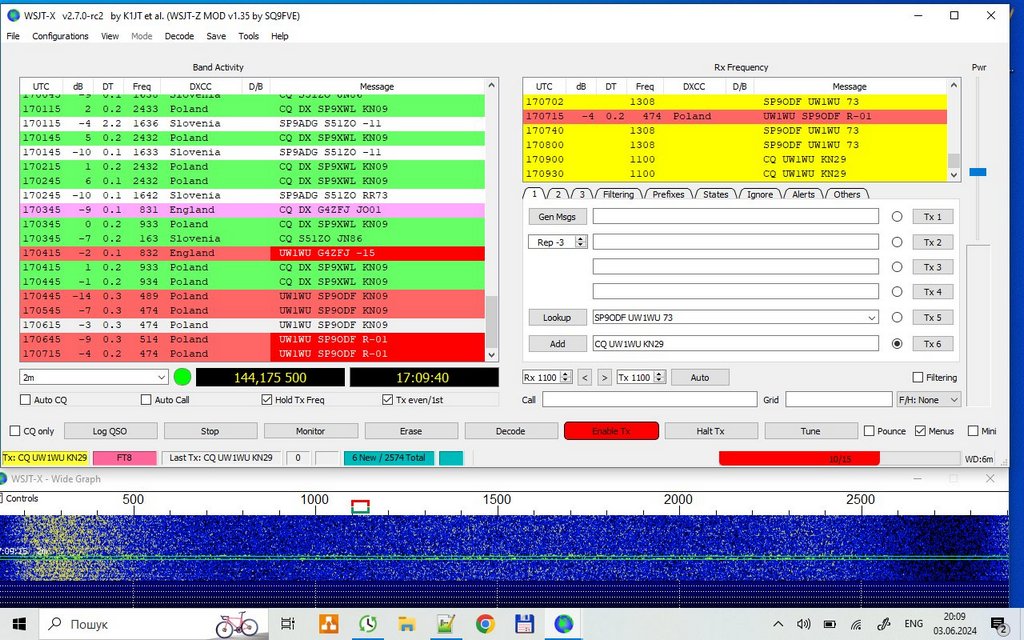Viewport: 1024px width, 640px height.
Task: Enable the Auto CQ checkbox
Action: coord(25,400)
